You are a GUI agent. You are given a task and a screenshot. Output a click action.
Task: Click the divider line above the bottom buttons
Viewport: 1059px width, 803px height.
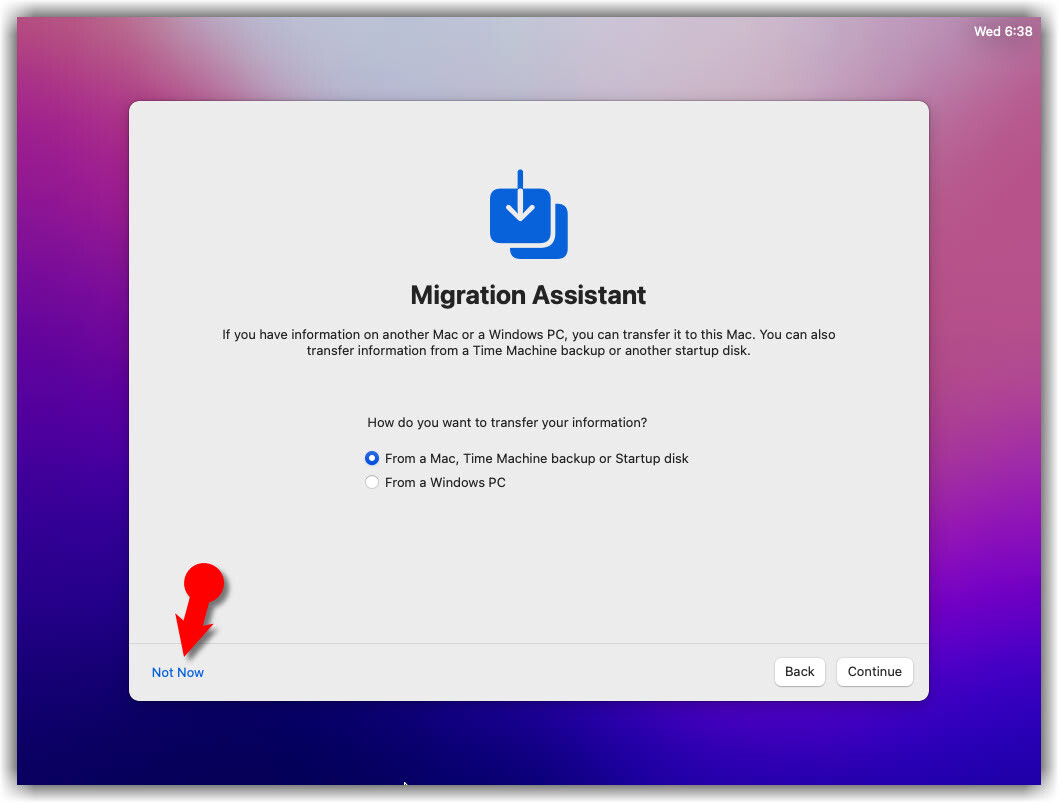click(x=528, y=643)
